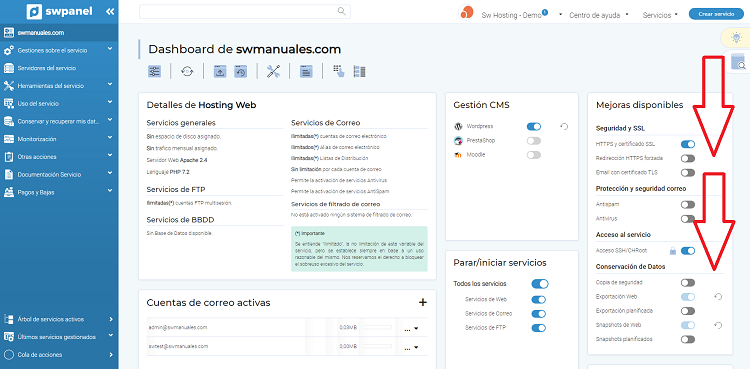Expand Herramientas del servicio chevron
This screenshot has width=750, height=369.
coord(110,85)
